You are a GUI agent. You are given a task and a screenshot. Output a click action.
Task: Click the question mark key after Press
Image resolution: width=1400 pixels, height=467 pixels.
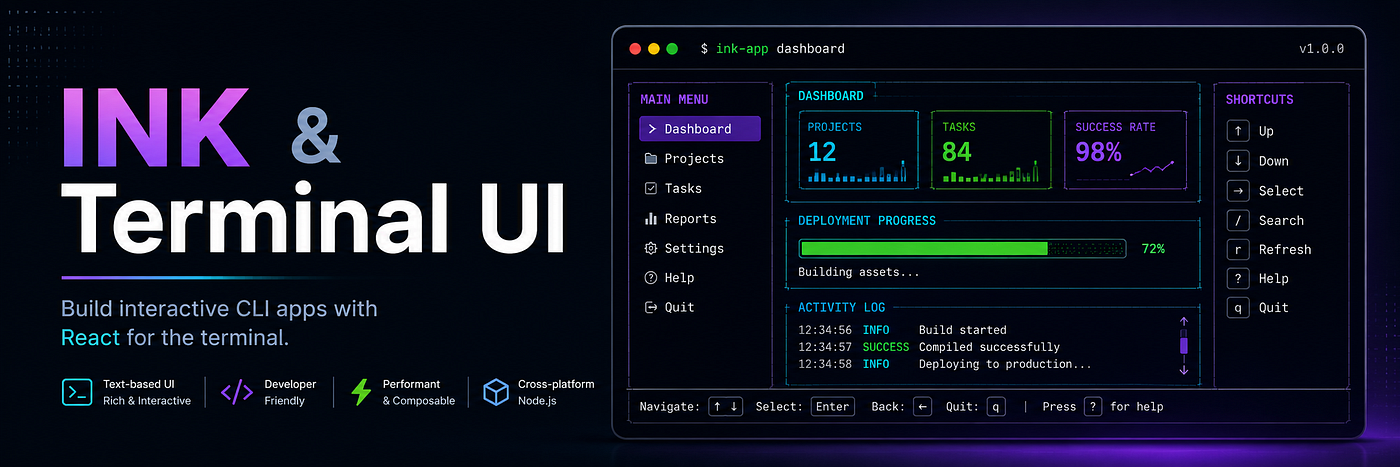[1093, 406]
